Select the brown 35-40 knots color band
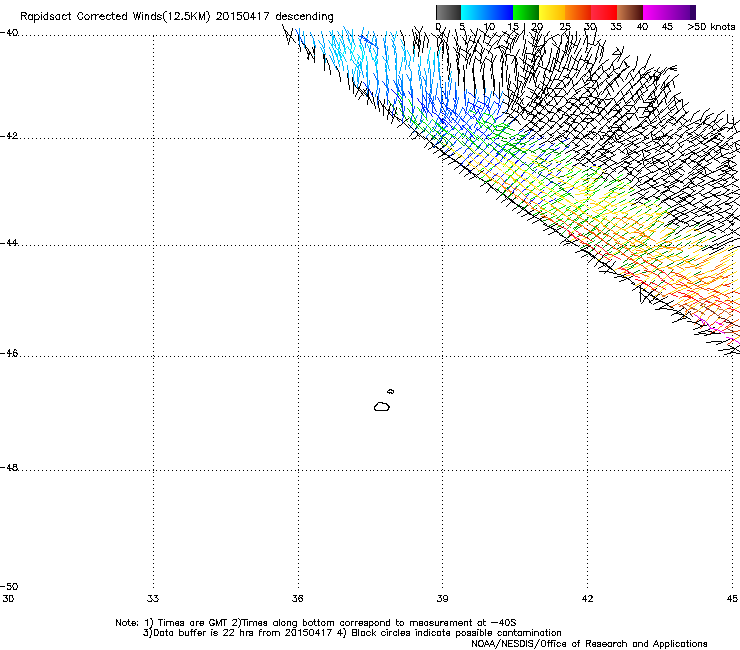This screenshot has width=740, height=650. [630, 12]
